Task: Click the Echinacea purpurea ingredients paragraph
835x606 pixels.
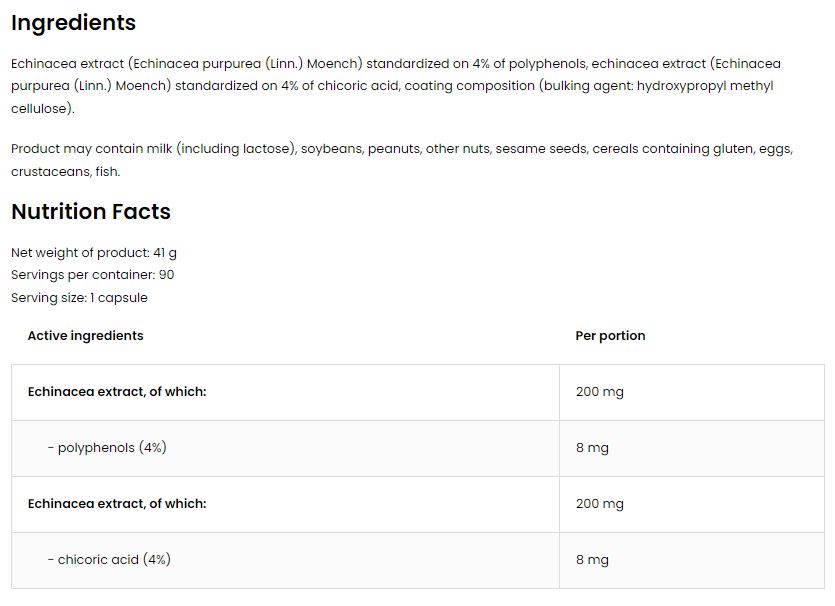Action: pos(396,86)
